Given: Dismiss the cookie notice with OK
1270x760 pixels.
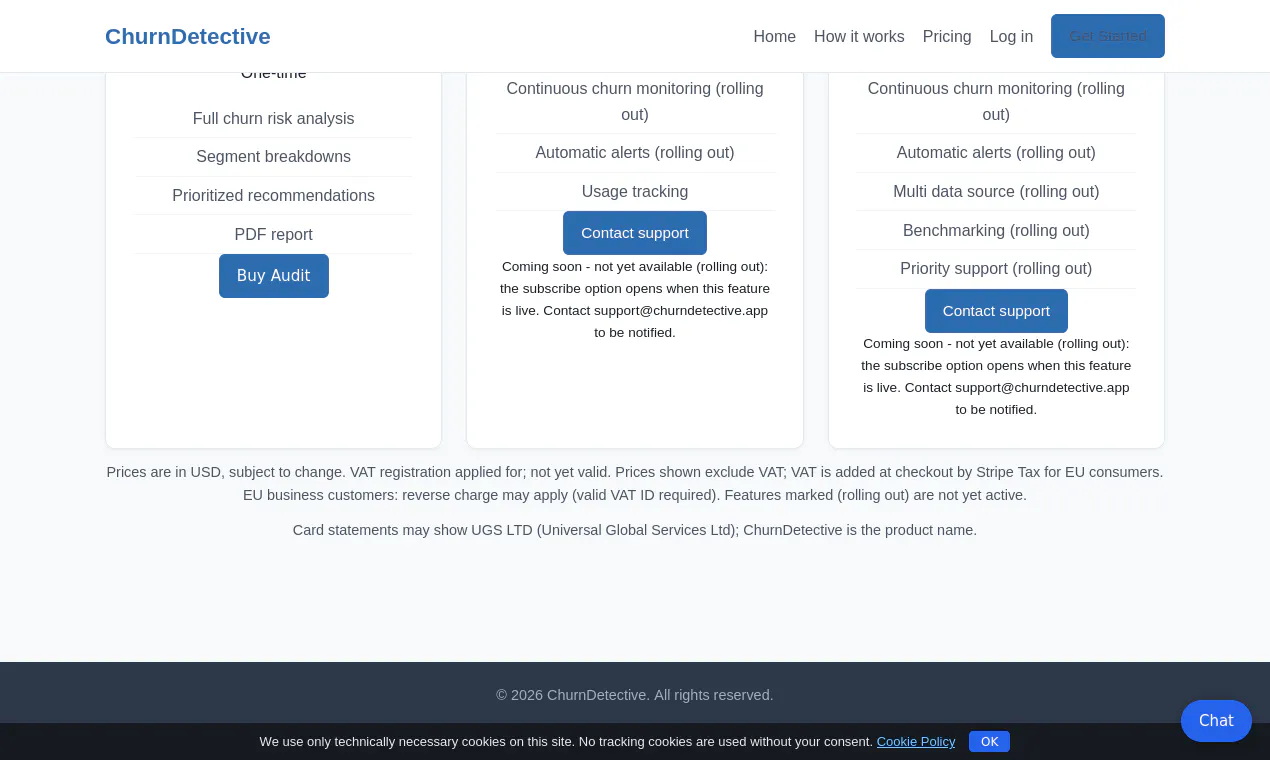Looking at the screenshot, I should (989, 742).
